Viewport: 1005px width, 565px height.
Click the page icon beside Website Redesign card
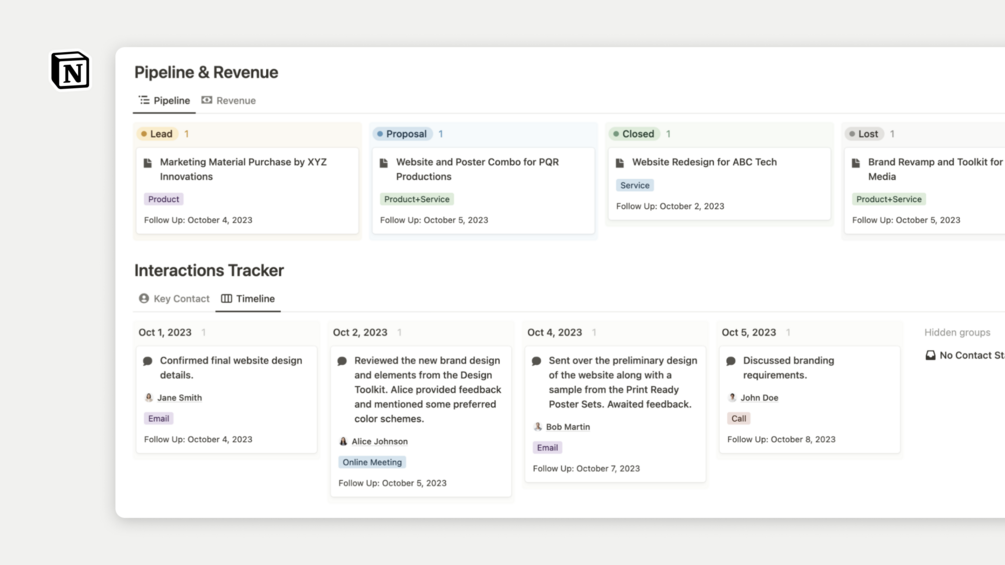pyautogui.click(x=620, y=163)
